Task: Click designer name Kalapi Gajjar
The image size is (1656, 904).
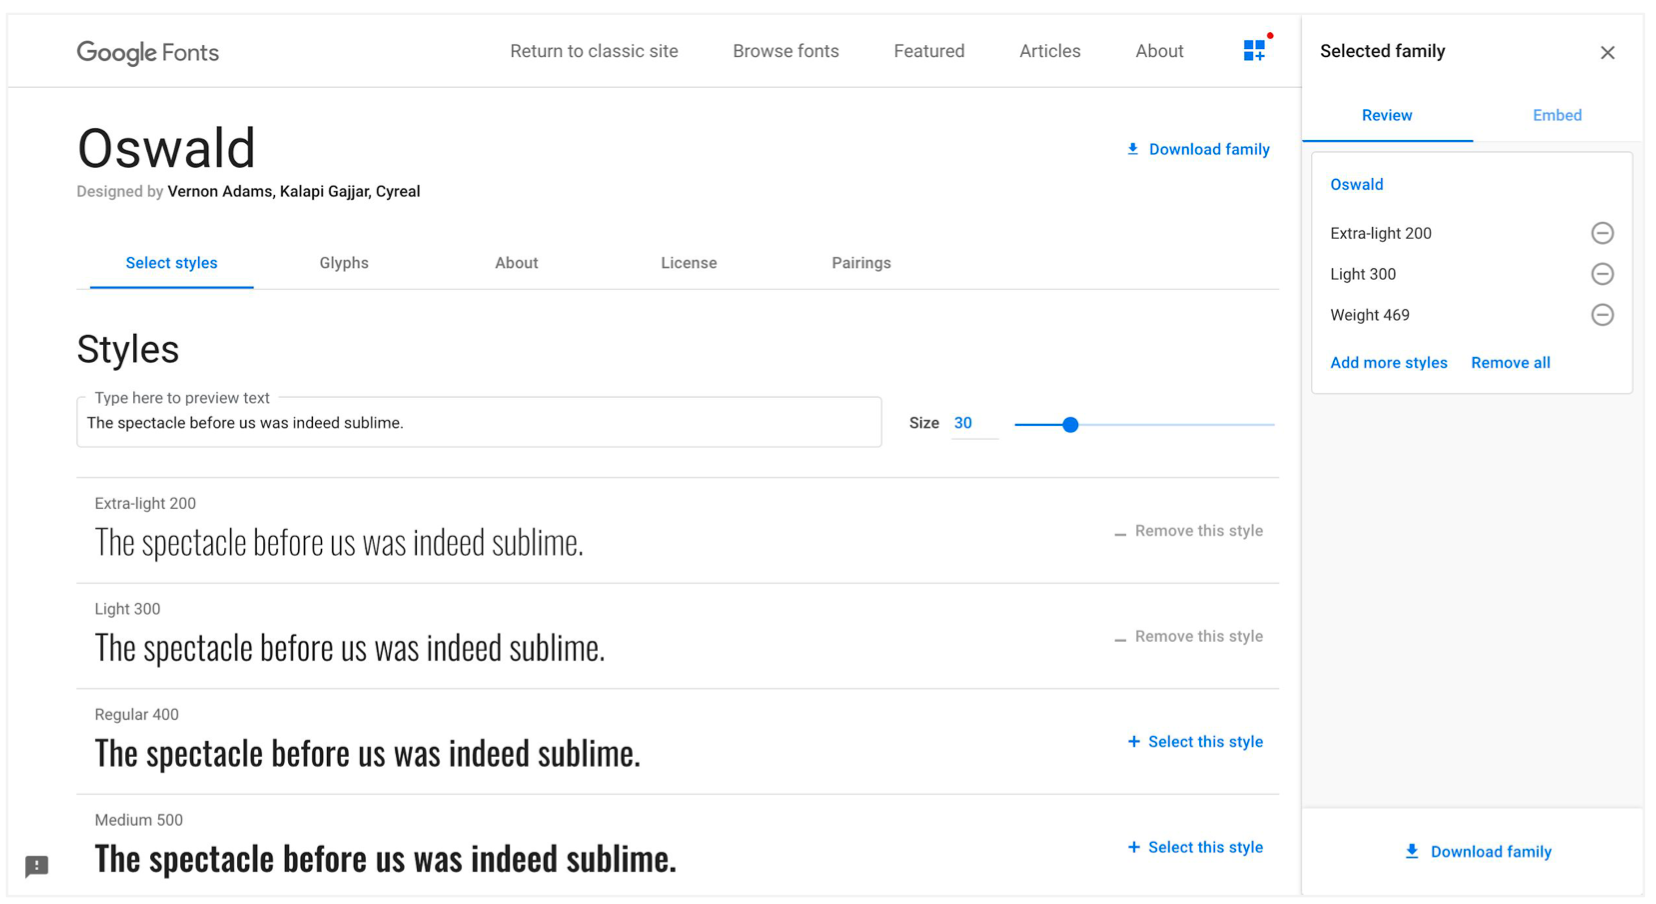Action: [323, 192]
